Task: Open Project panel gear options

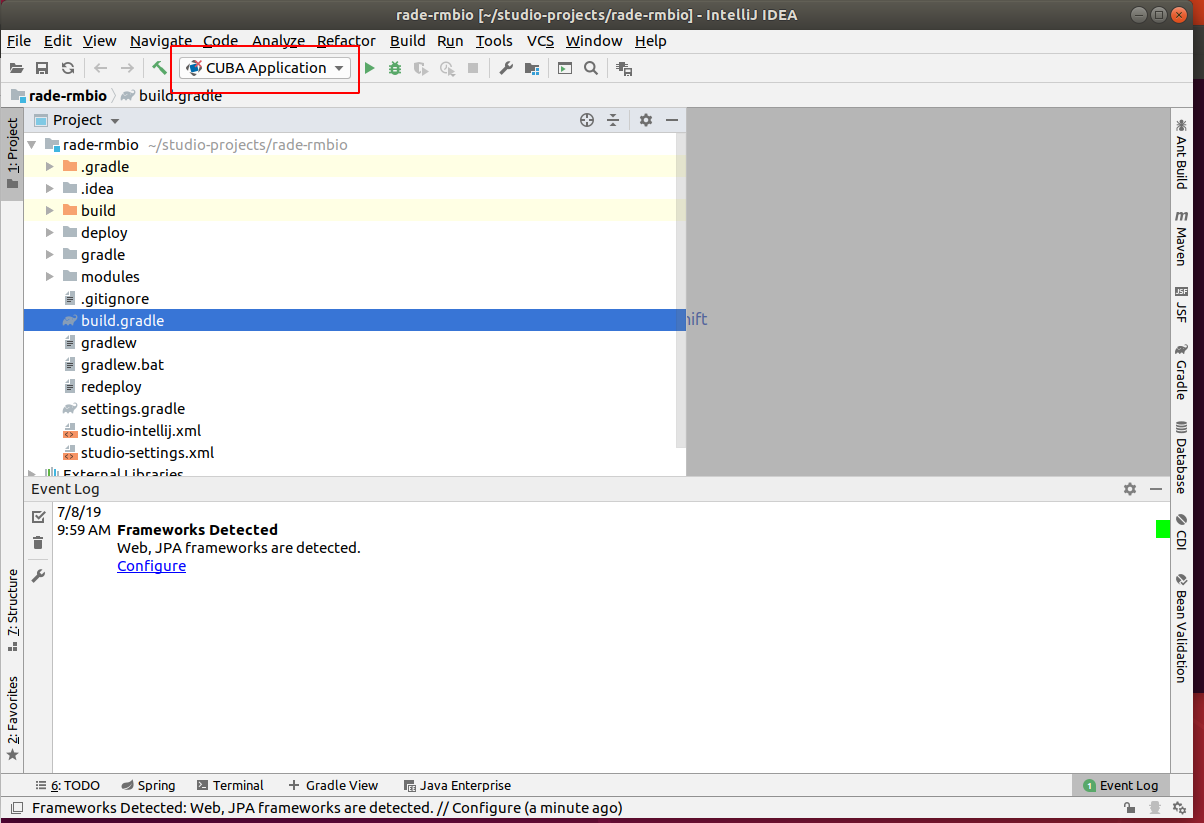Action: 646,120
